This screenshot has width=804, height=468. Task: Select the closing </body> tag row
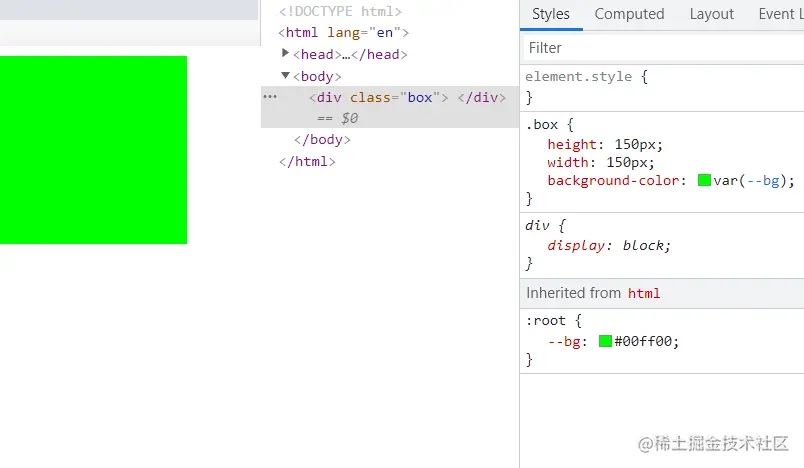click(x=322, y=139)
